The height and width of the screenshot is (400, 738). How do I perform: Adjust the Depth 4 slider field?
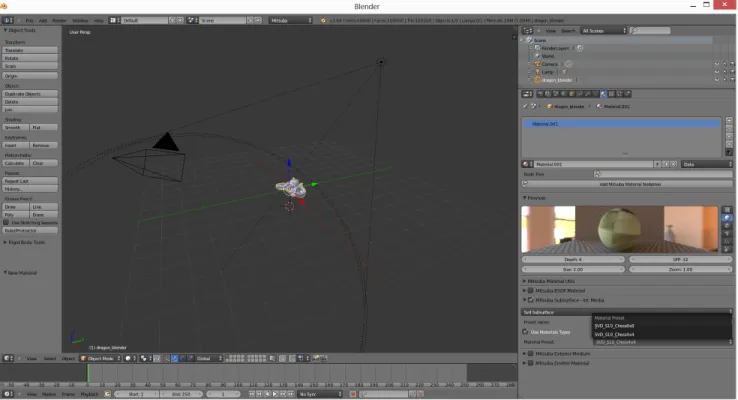[x=573, y=259]
